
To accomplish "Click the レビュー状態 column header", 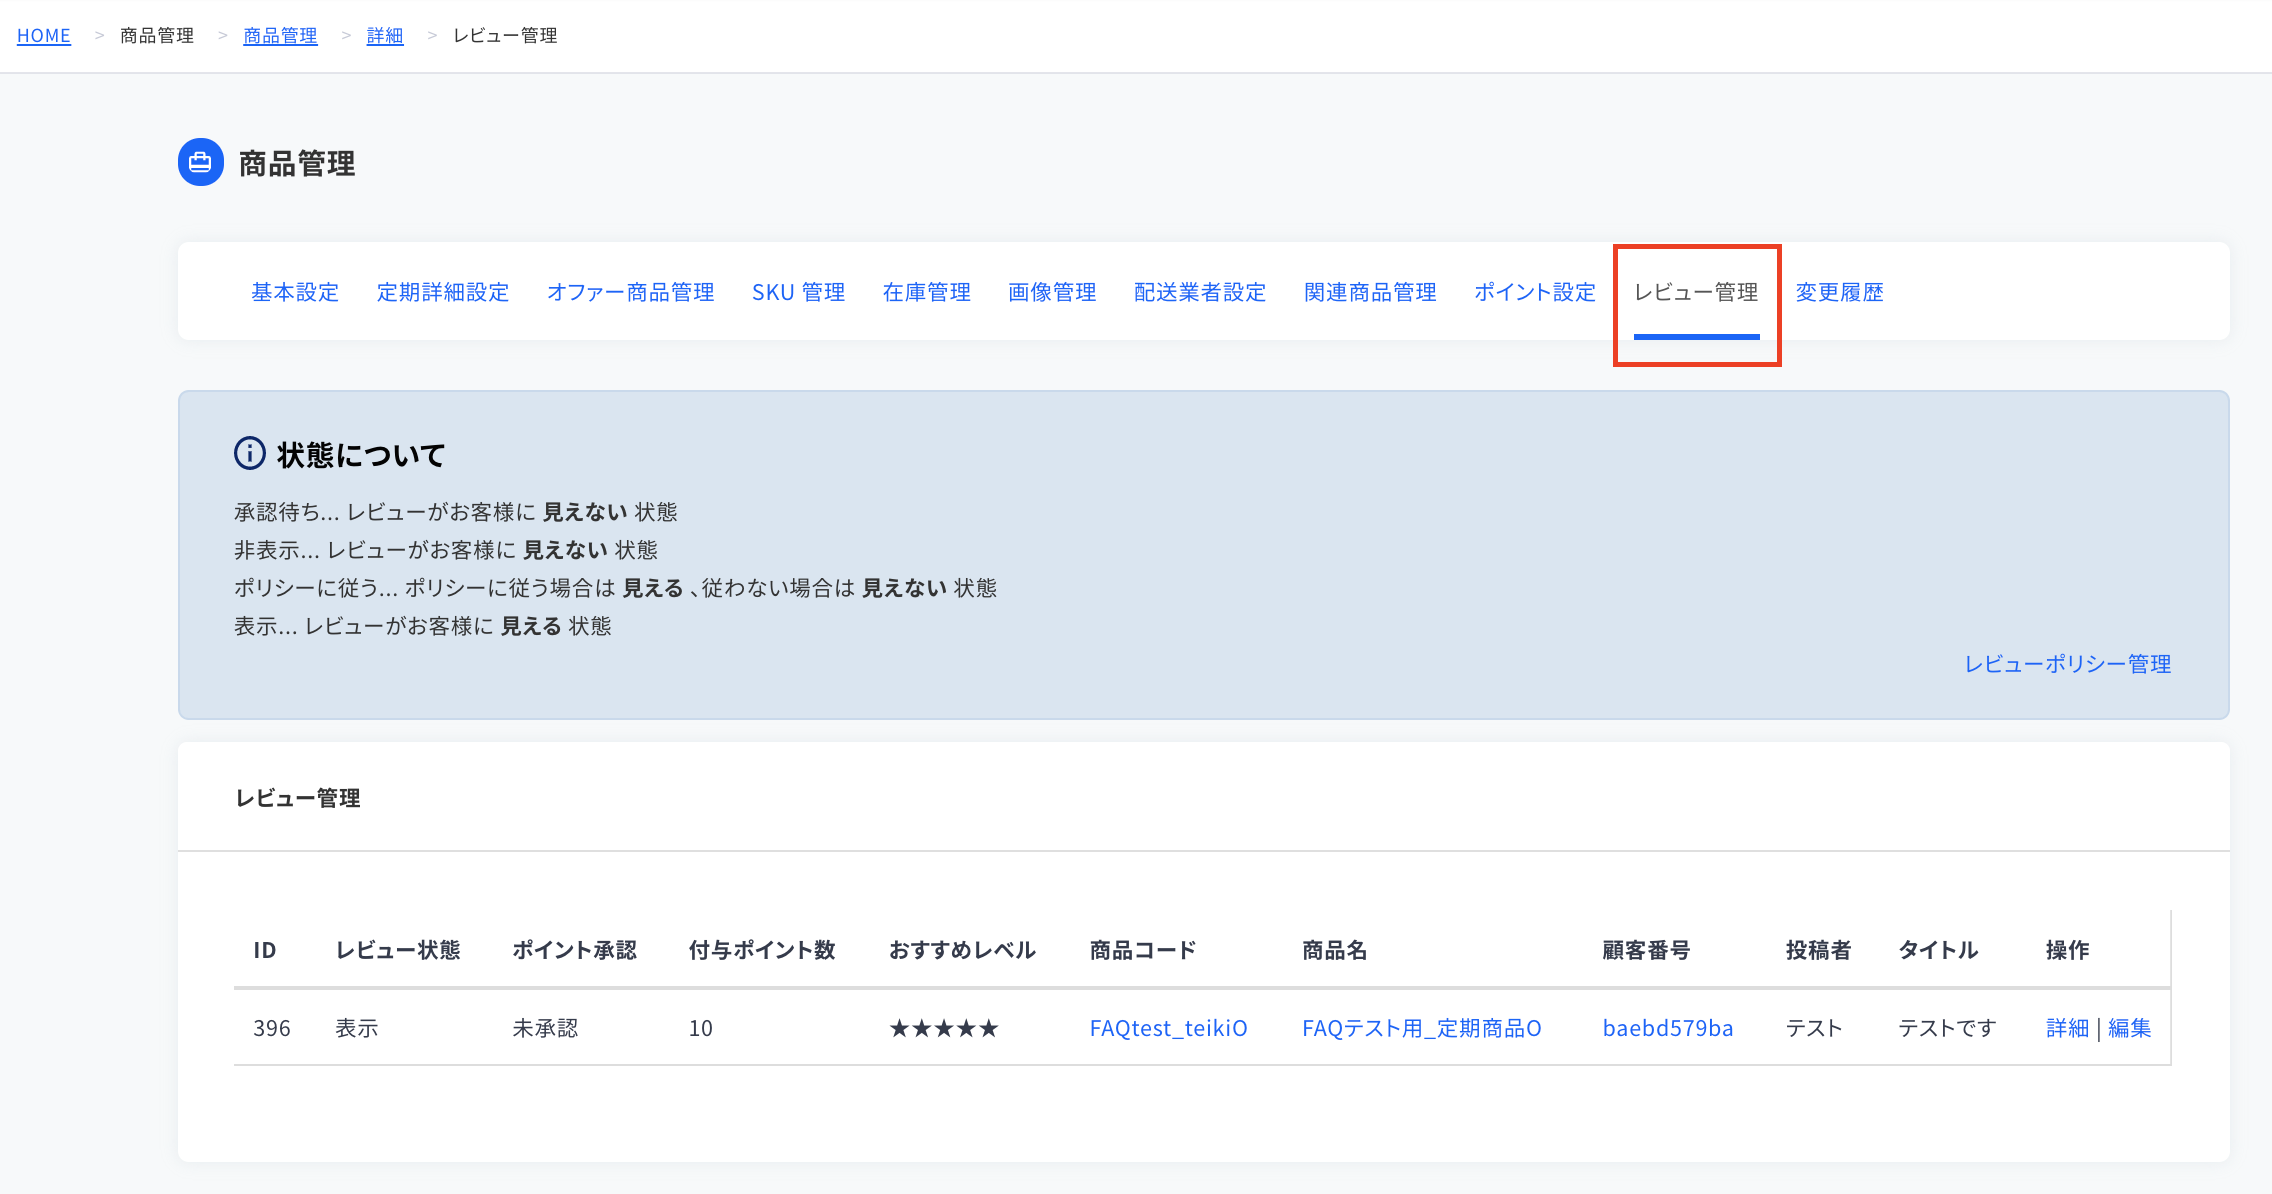I will coord(398,950).
